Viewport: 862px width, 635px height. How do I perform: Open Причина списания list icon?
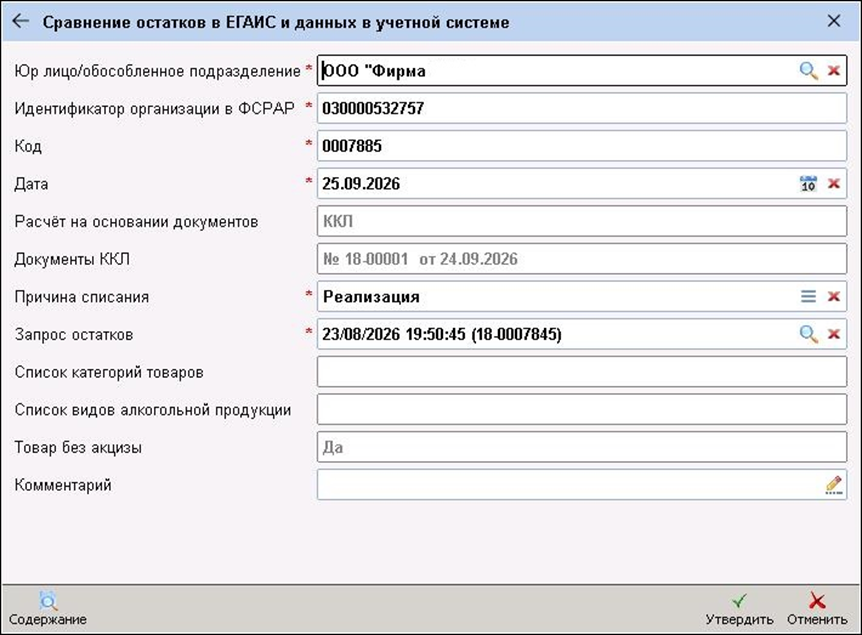[x=808, y=296]
